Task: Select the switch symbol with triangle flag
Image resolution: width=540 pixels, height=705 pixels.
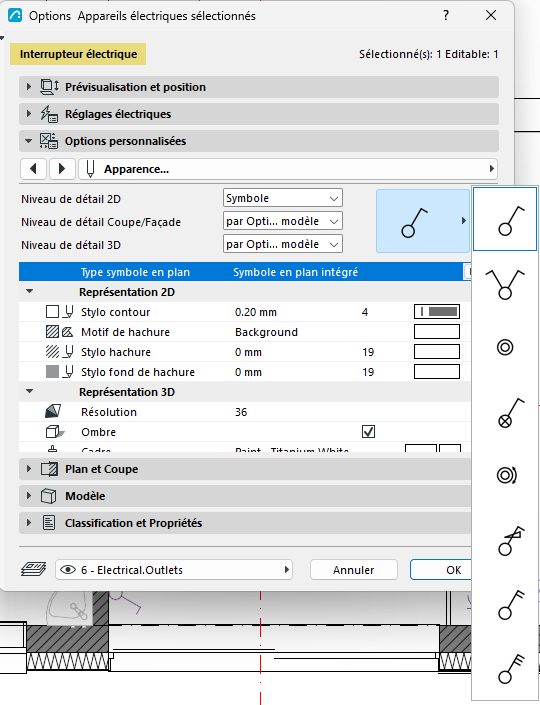Action: 511,540
